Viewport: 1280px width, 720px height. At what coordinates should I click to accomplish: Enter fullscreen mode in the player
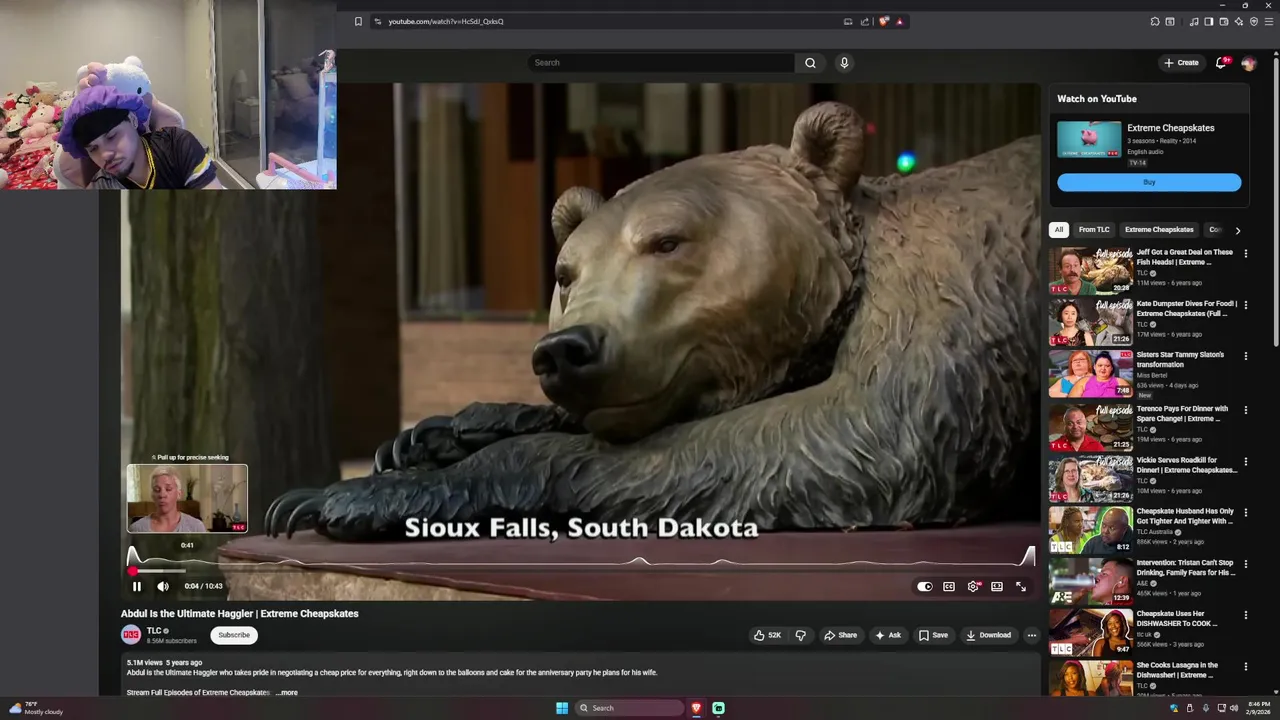(1021, 587)
